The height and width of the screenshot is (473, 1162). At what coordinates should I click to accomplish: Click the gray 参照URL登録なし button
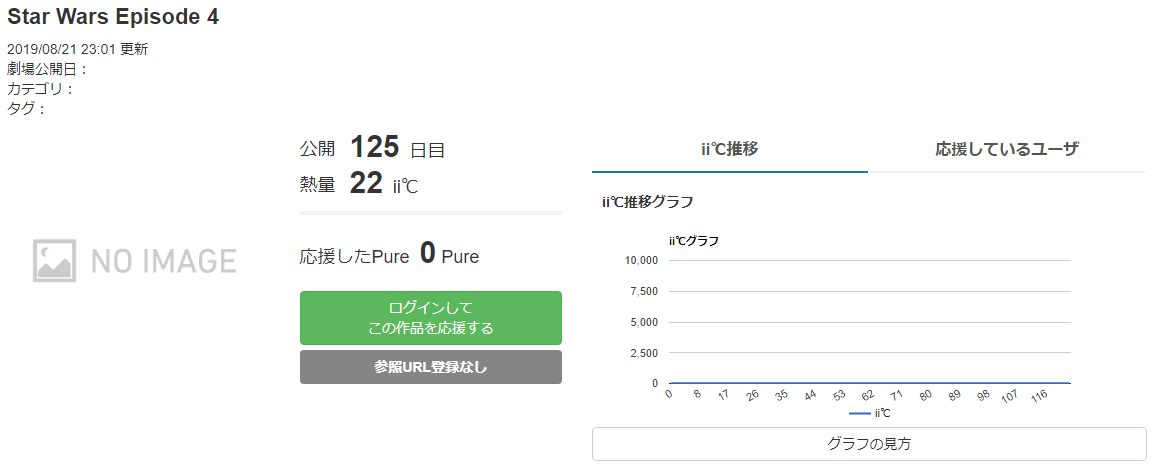[x=431, y=367]
